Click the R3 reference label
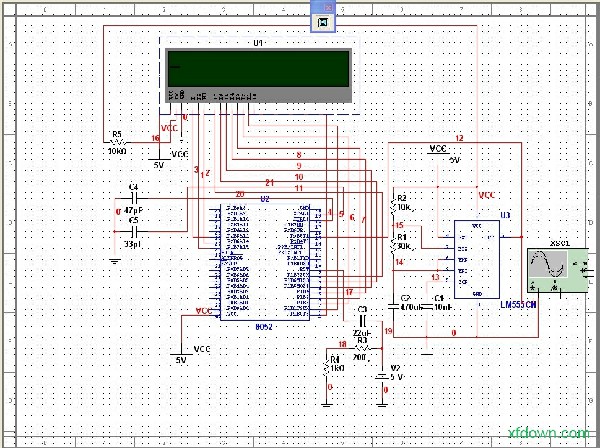Viewport: 600px width, 448px height. (x=362, y=340)
